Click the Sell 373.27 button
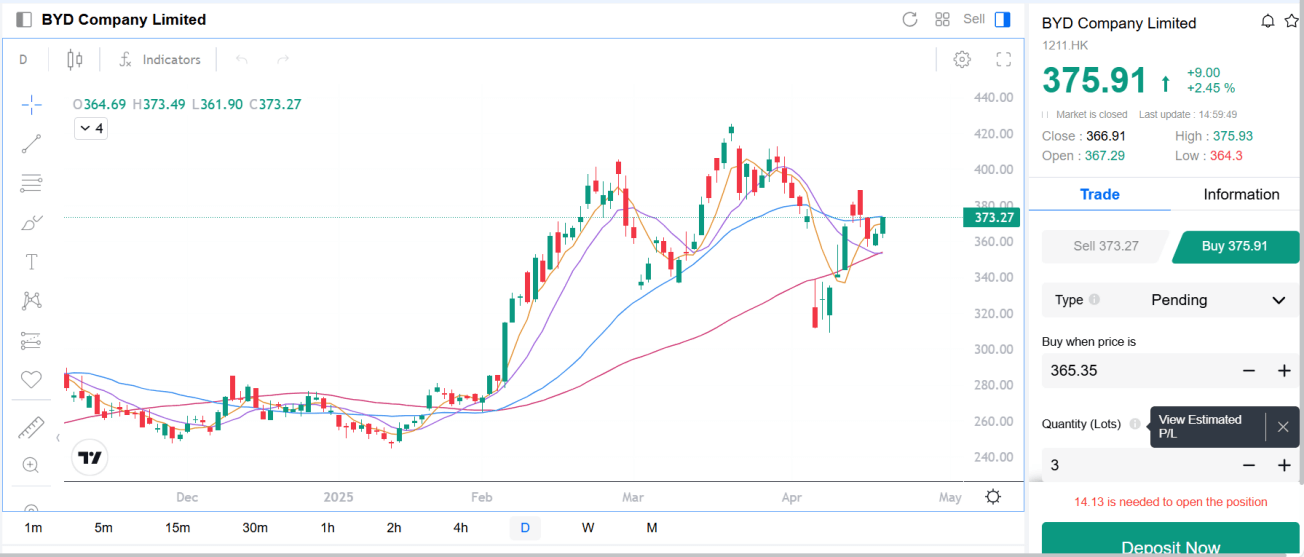1304x557 pixels. coord(1105,246)
